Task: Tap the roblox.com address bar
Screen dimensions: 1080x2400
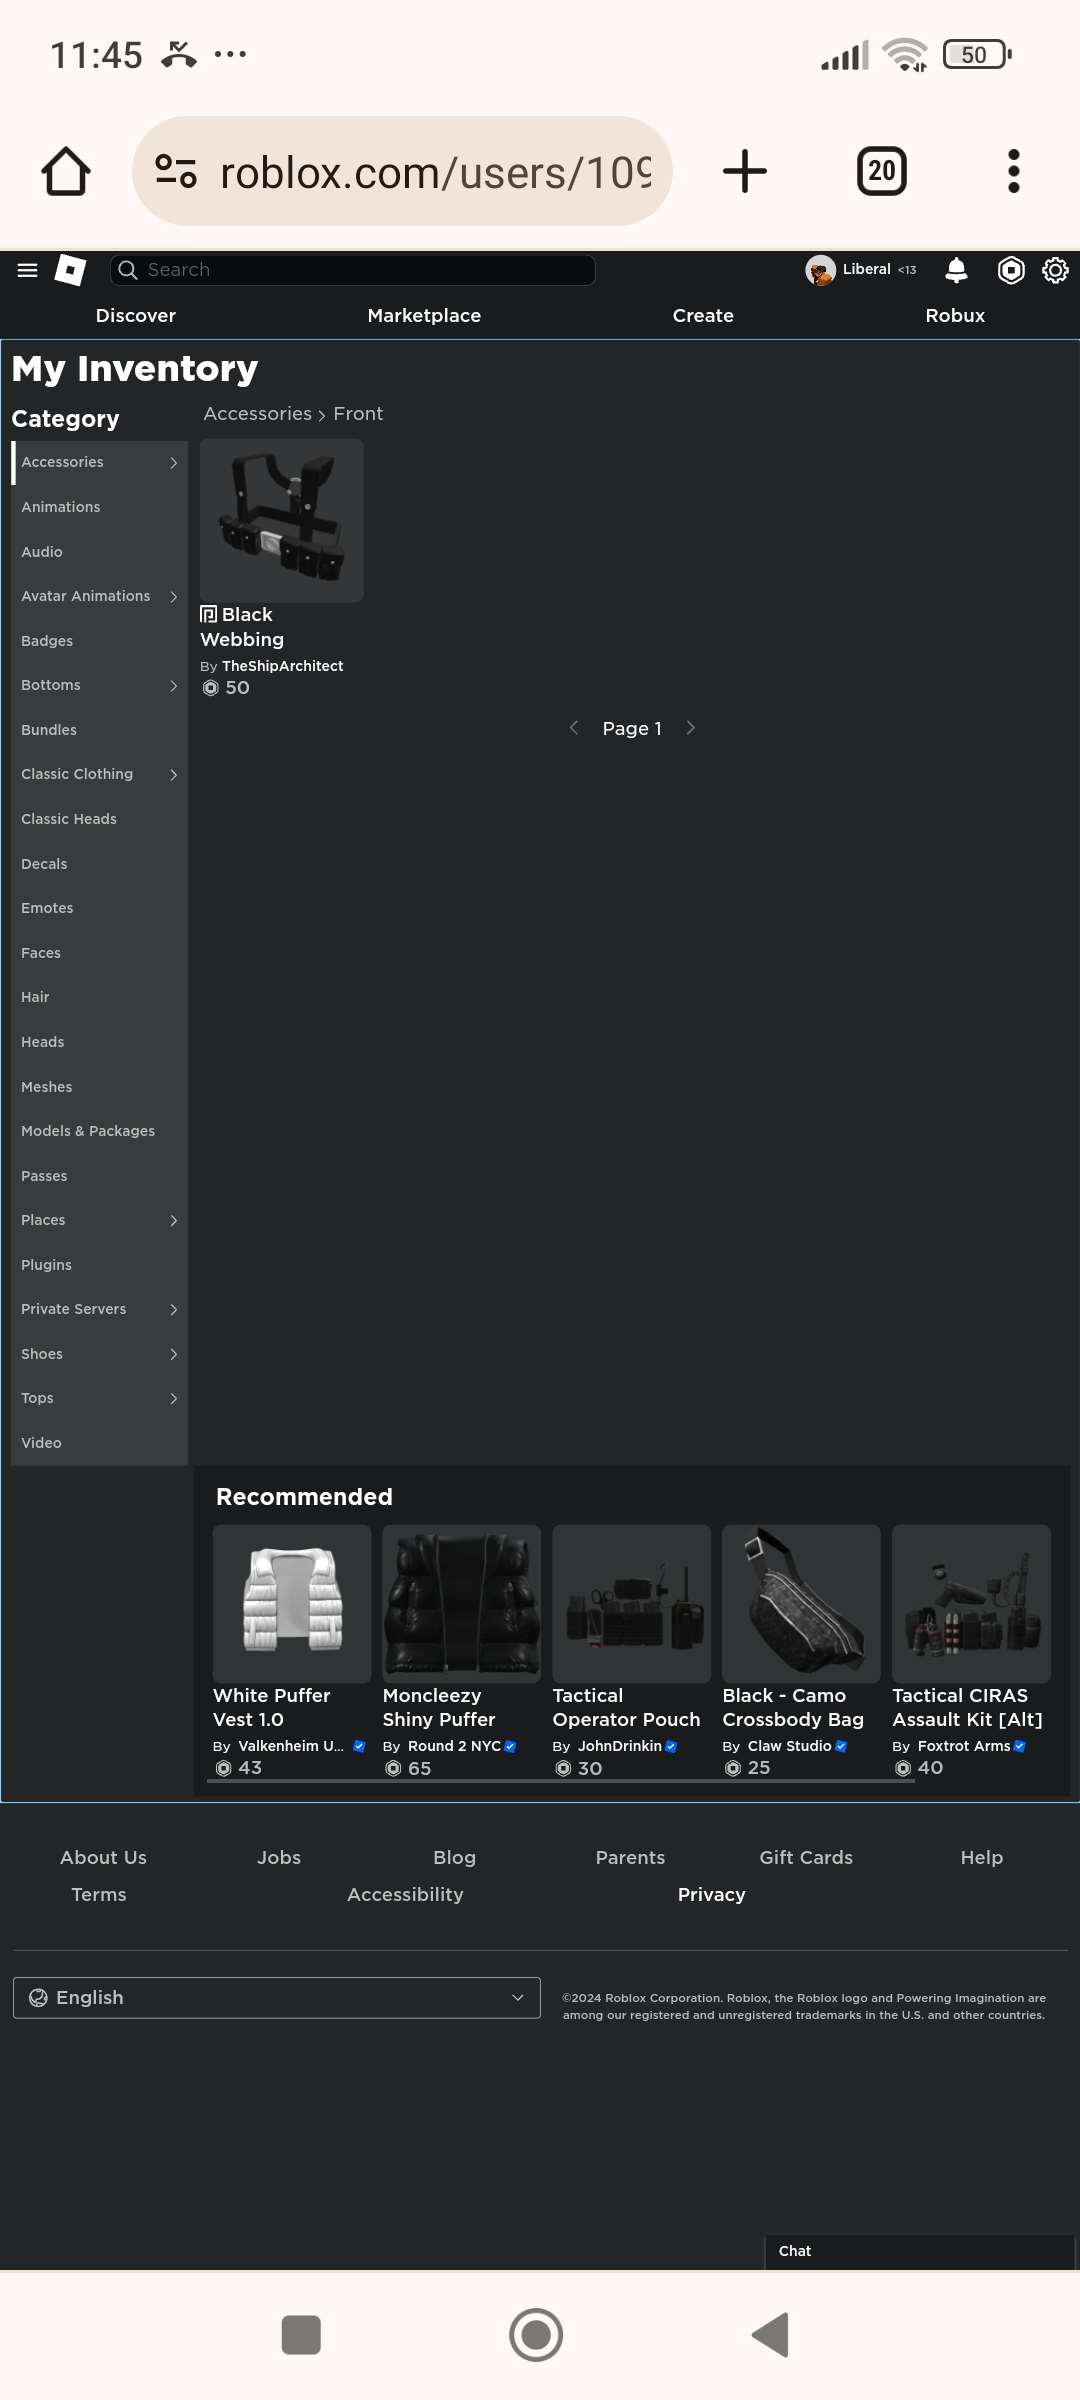Action: pyautogui.click(x=402, y=171)
